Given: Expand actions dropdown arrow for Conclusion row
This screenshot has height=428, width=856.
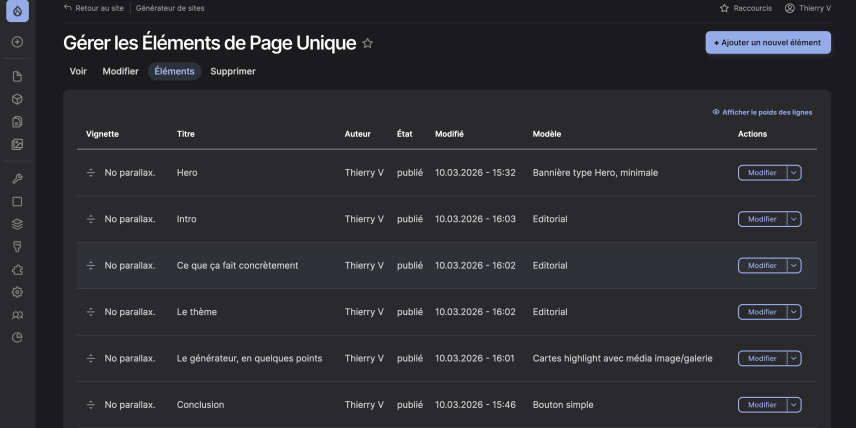Looking at the screenshot, I should (794, 405).
